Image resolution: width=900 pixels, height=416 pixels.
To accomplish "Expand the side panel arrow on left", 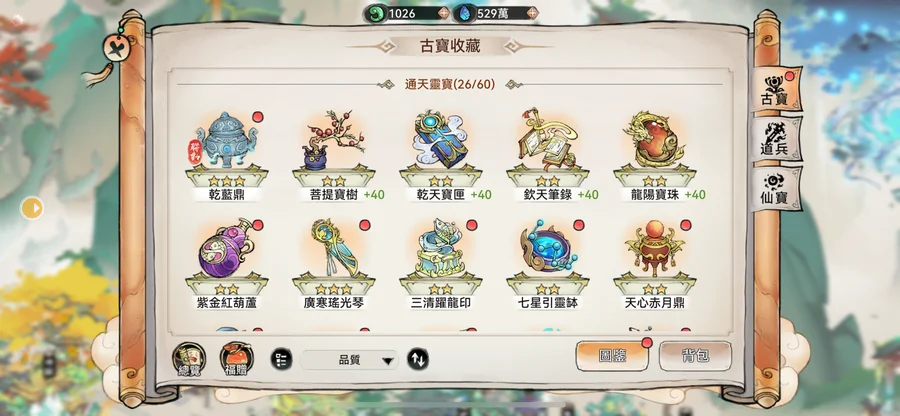I will click(x=32, y=208).
